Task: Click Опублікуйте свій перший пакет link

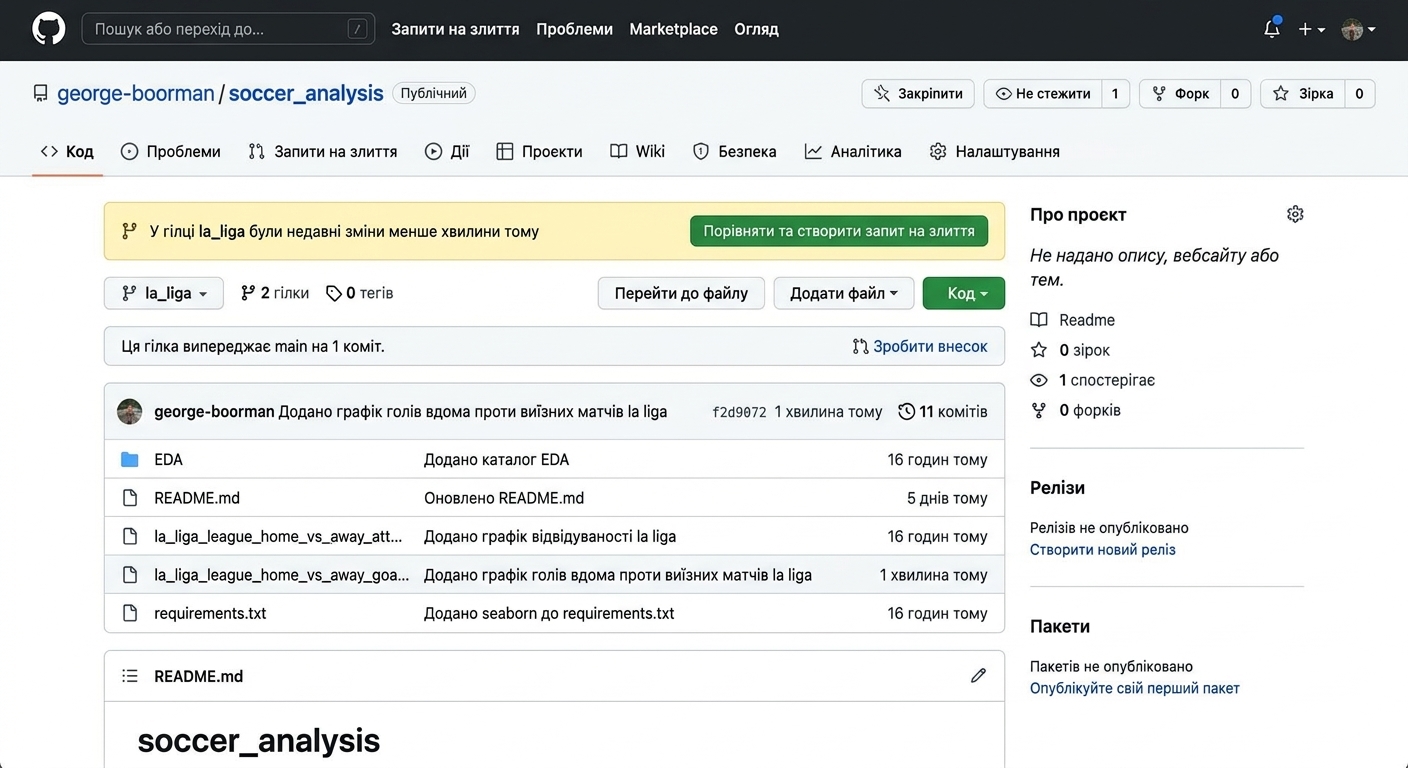Action: coord(1135,688)
